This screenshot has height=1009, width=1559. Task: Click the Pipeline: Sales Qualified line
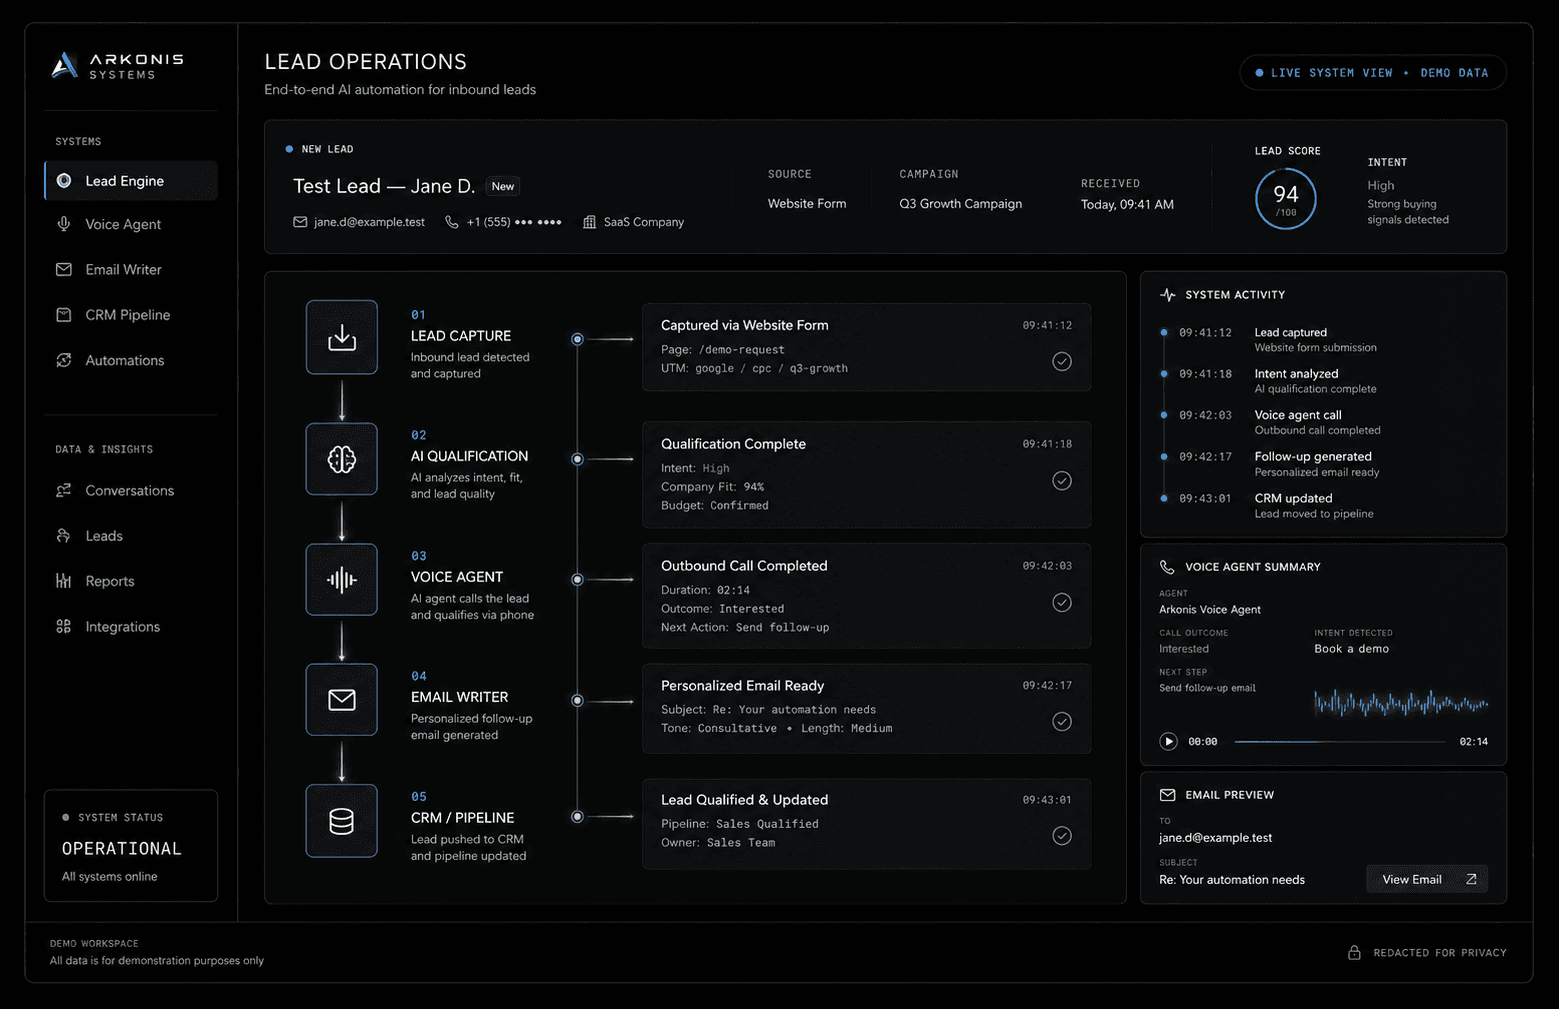[x=740, y=824]
